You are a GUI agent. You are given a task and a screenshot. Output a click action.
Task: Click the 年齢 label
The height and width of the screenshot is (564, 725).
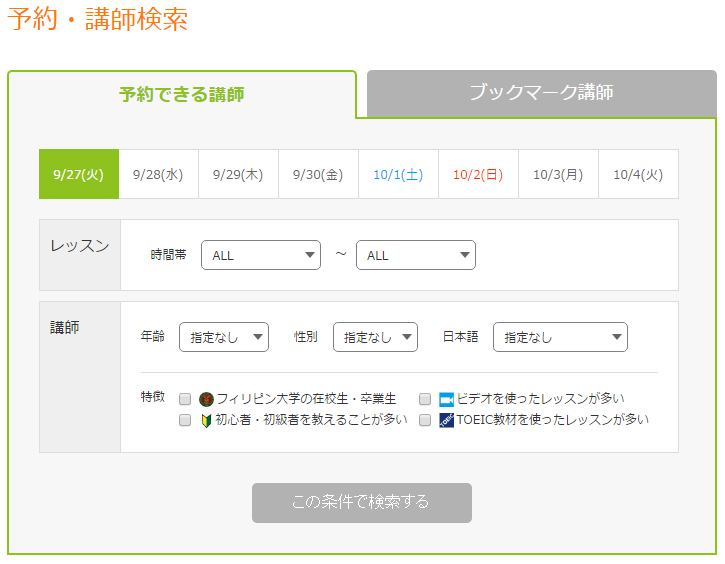[x=153, y=336]
